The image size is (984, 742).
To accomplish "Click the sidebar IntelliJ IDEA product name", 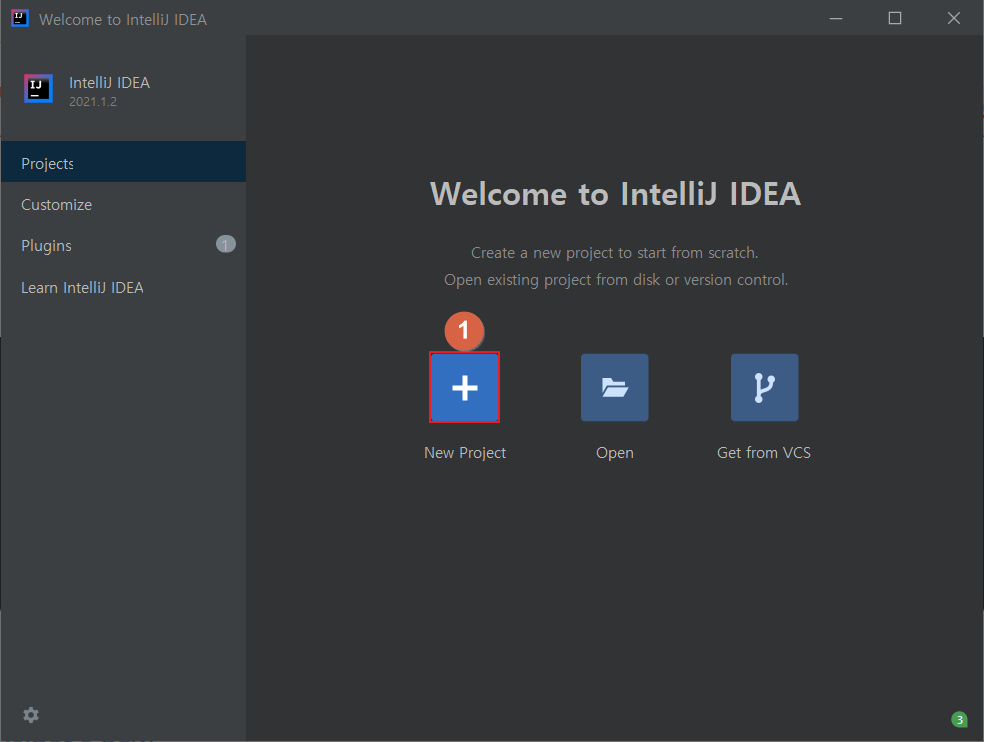I will click(x=109, y=83).
